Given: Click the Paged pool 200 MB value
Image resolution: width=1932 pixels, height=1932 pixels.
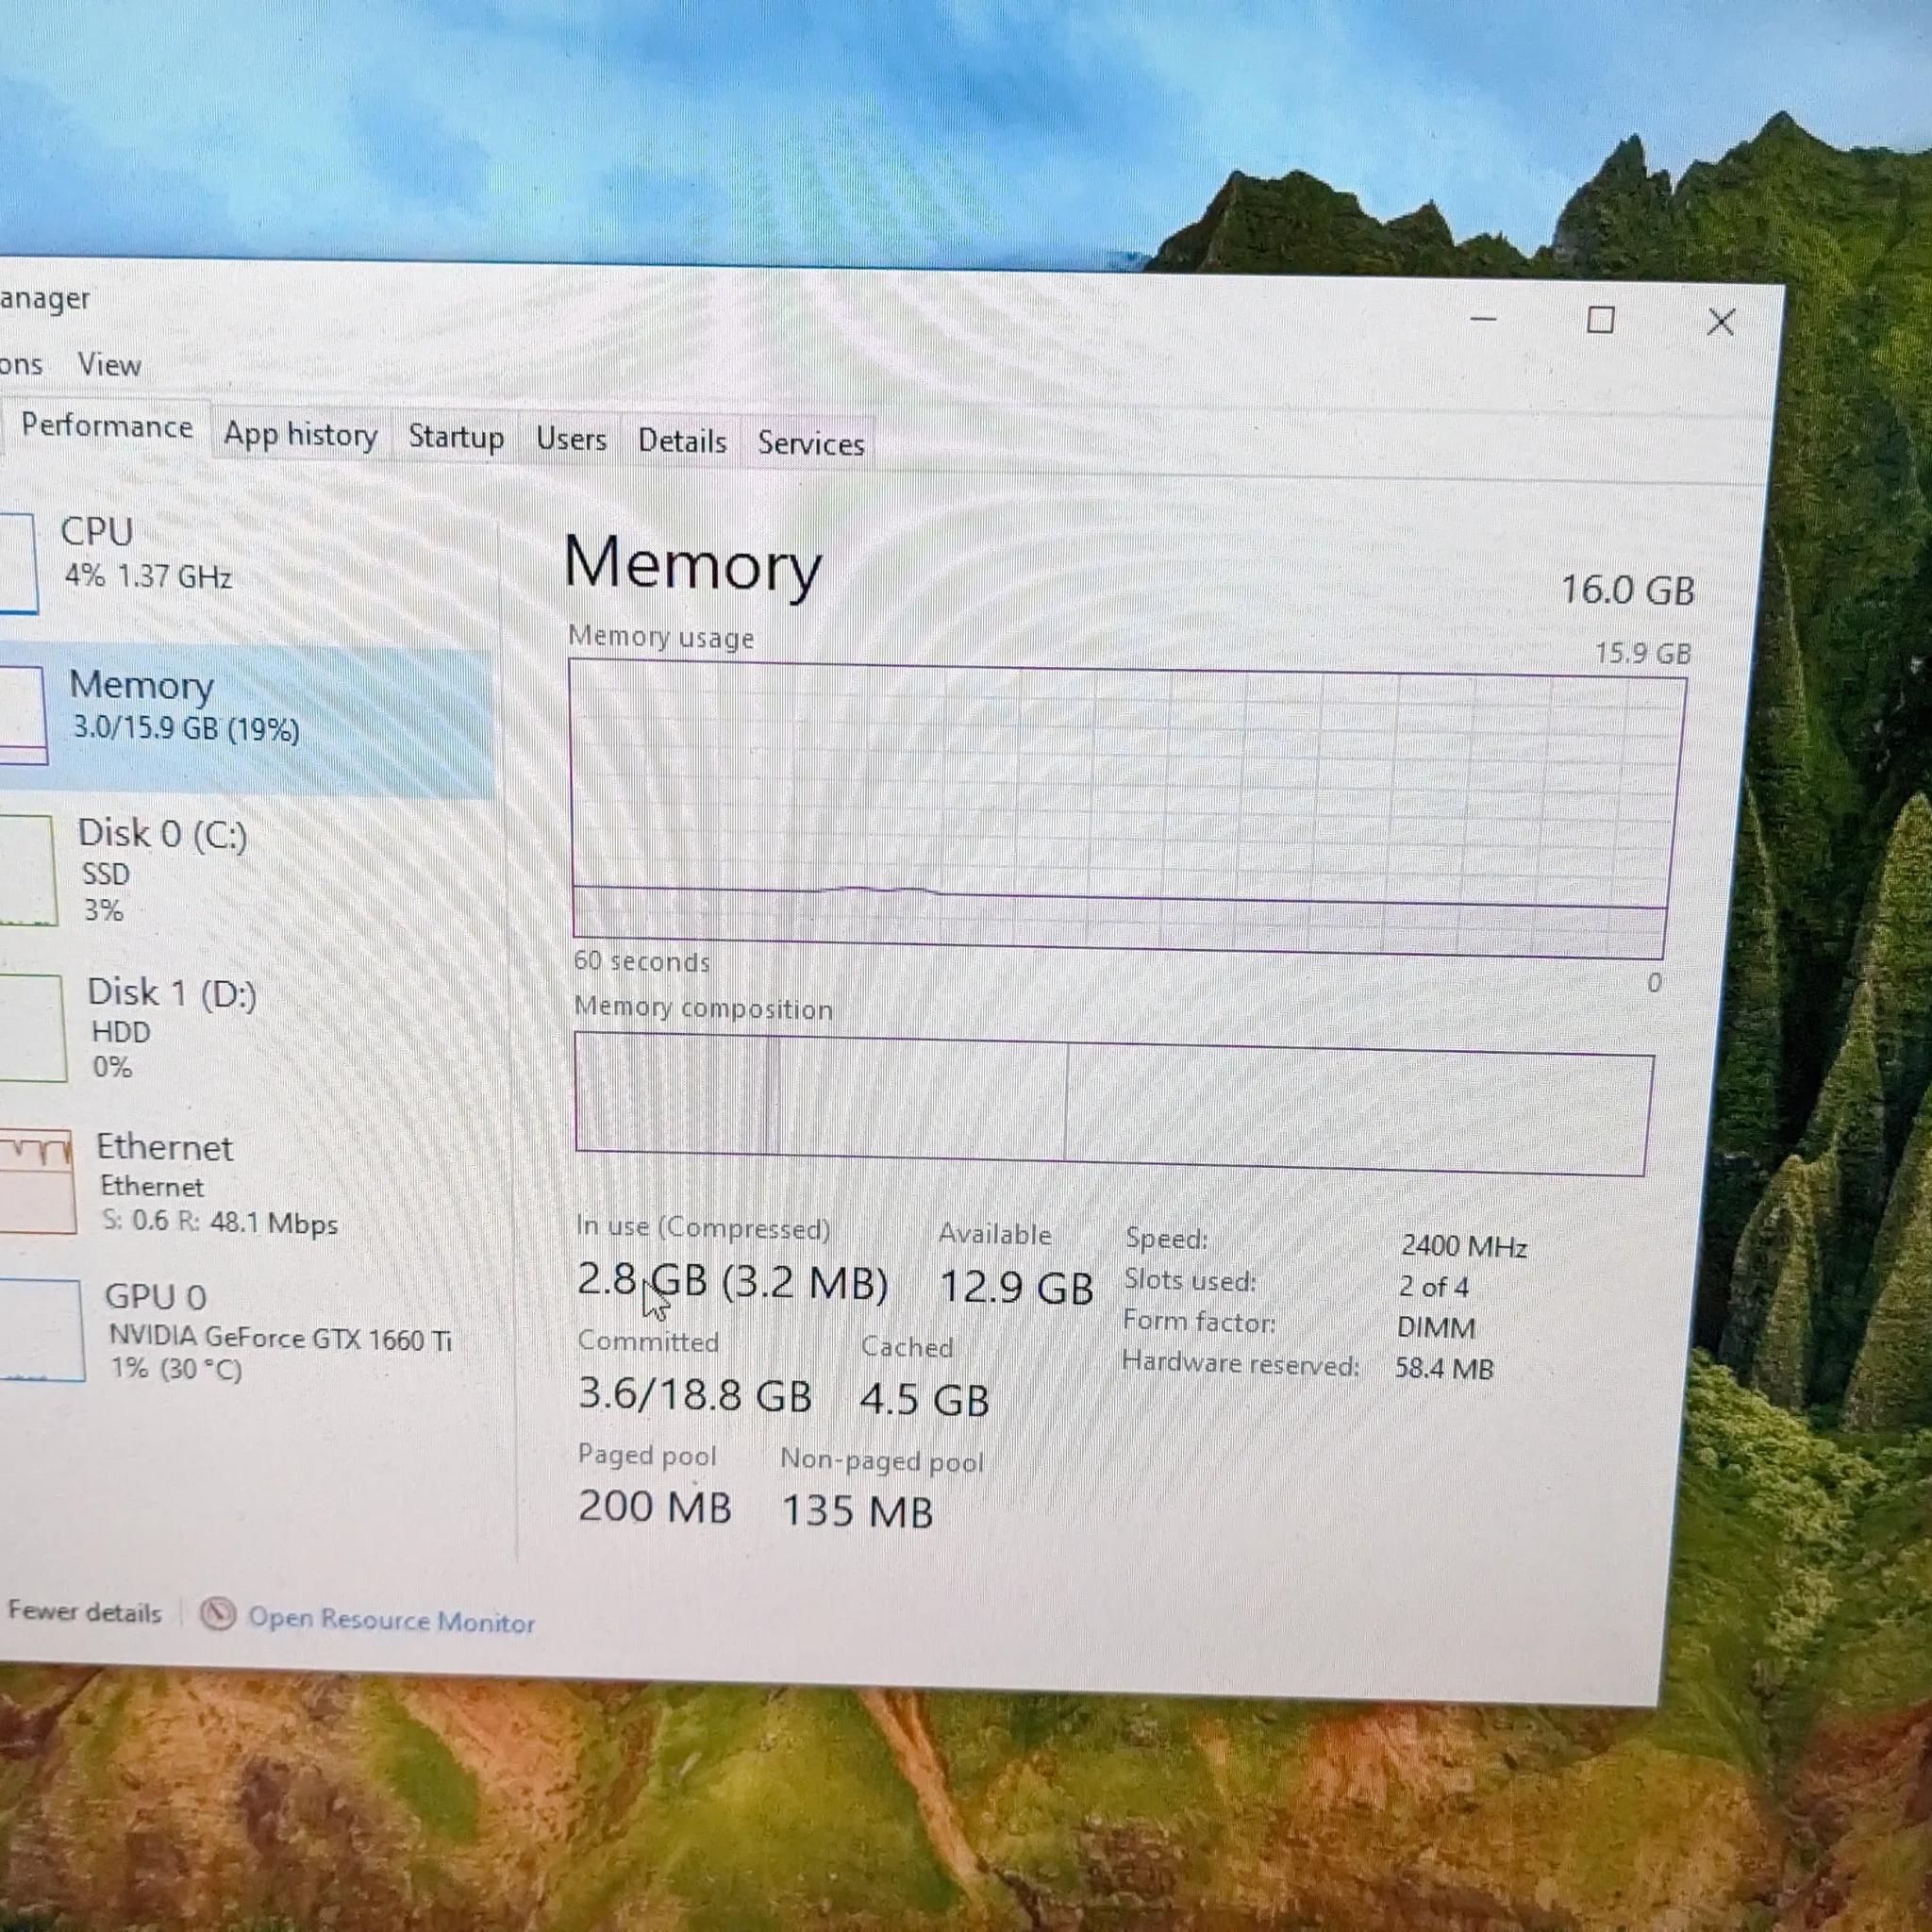Looking at the screenshot, I should (x=654, y=1506).
